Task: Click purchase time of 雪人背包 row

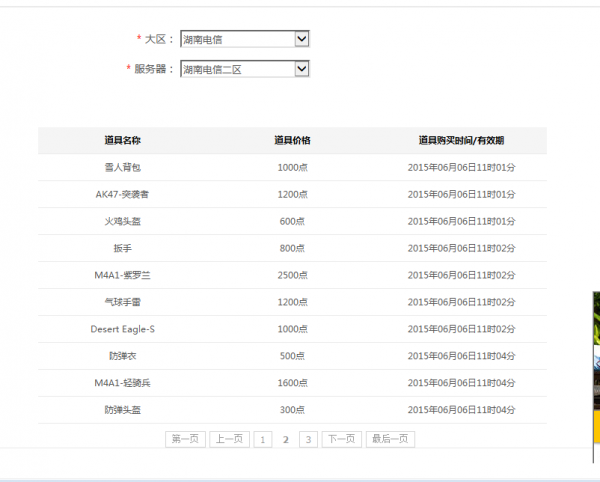Action: tap(461, 167)
